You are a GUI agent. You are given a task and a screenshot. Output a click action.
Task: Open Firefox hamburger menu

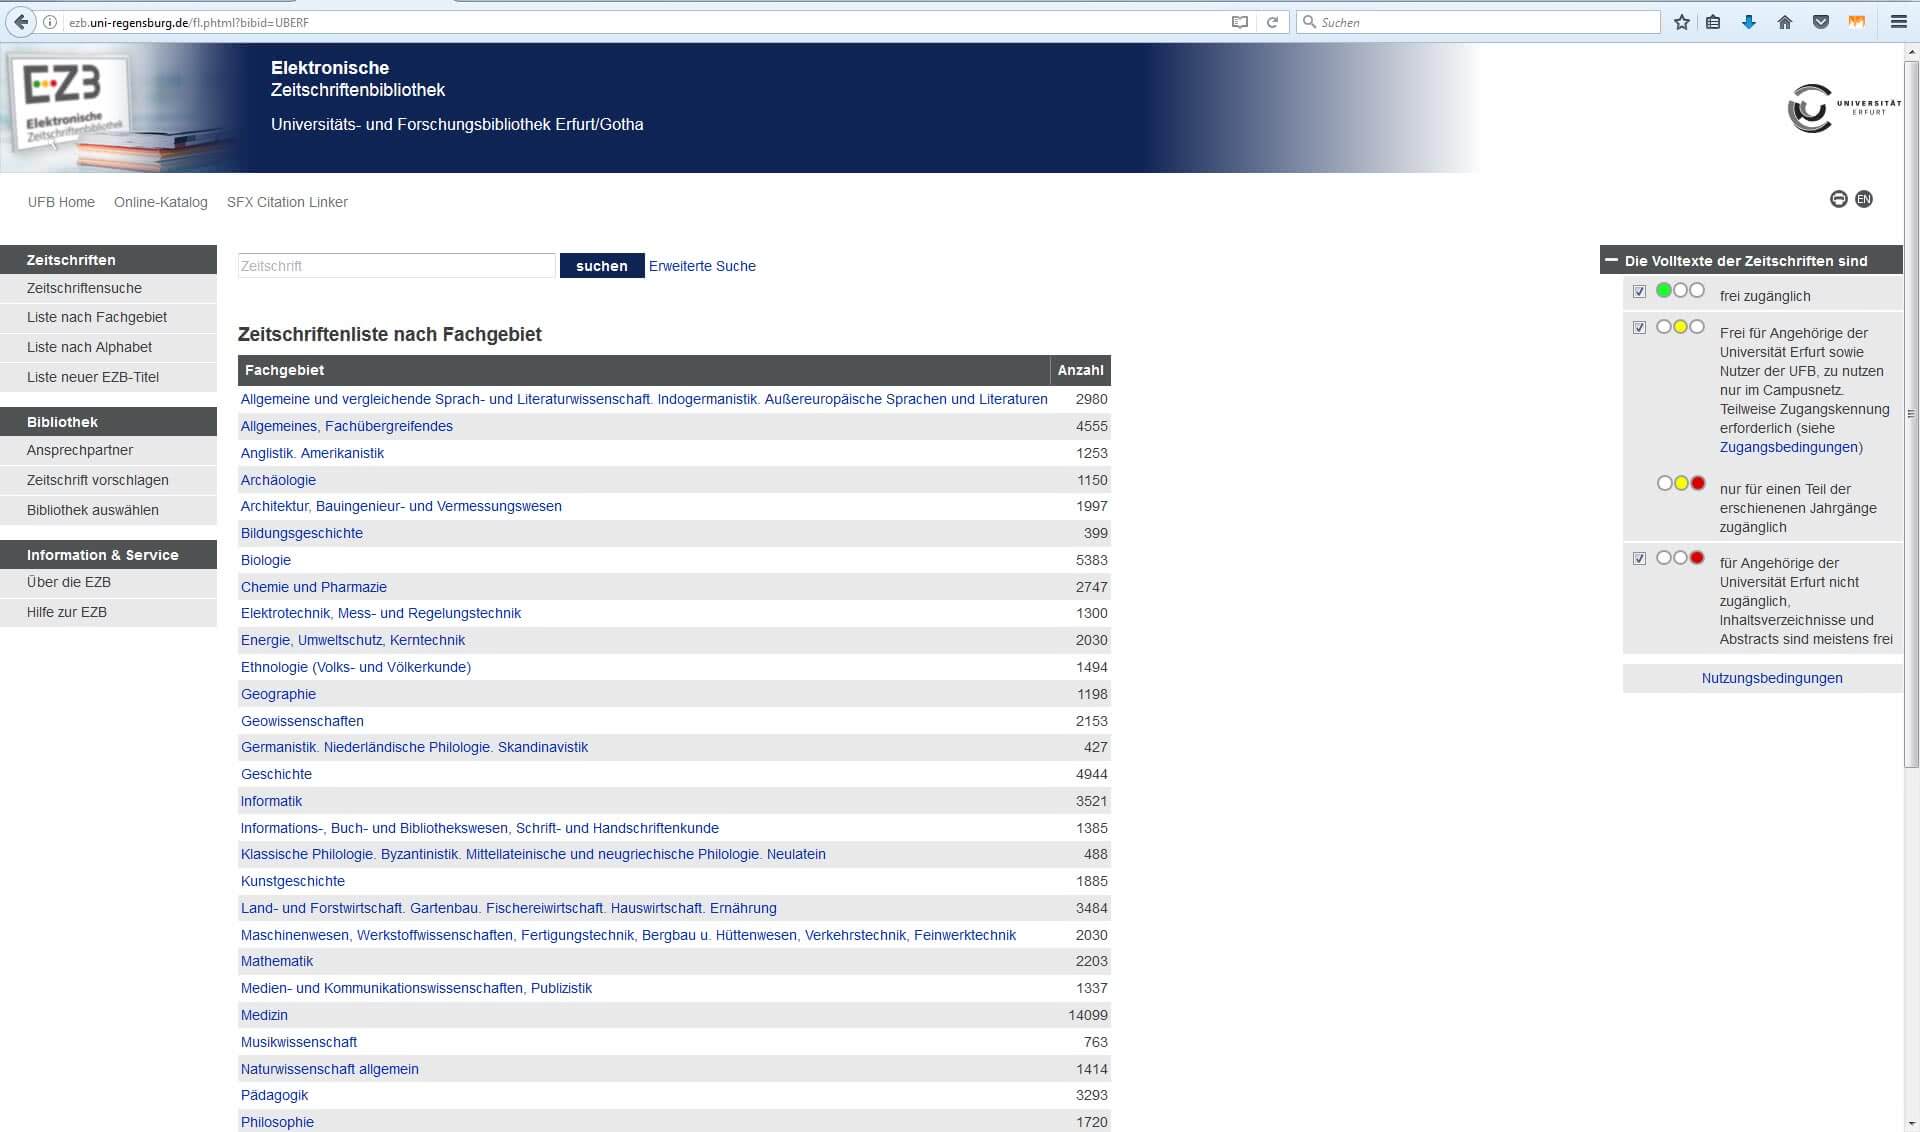tap(1899, 22)
